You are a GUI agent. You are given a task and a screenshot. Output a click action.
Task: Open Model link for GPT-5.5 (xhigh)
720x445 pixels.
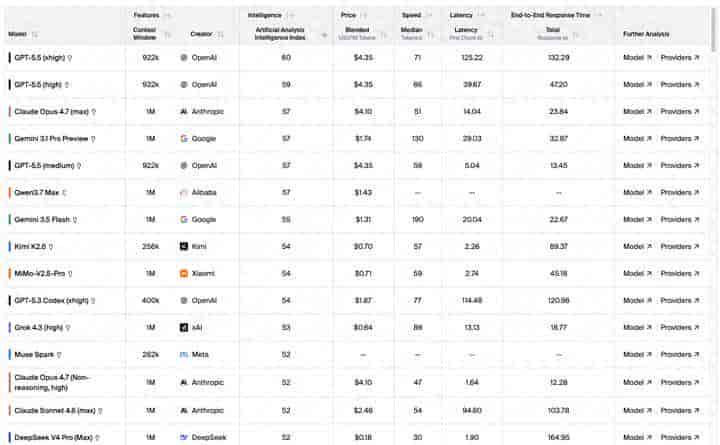637,58
